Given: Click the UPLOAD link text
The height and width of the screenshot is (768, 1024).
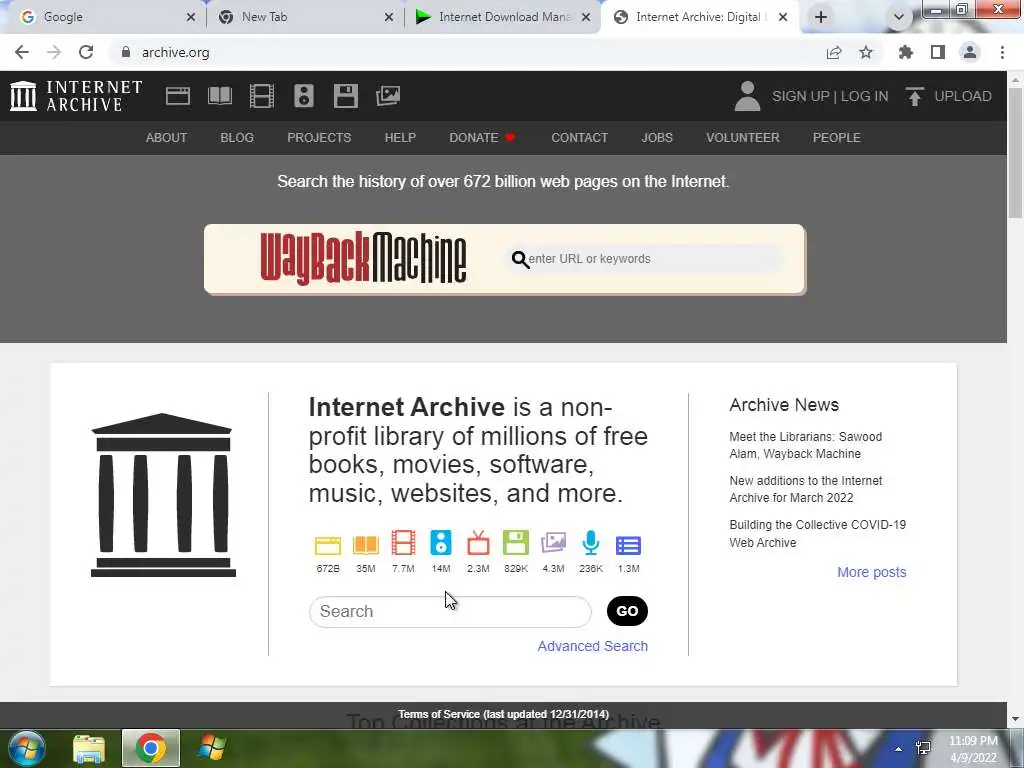Looking at the screenshot, I should (963, 96).
